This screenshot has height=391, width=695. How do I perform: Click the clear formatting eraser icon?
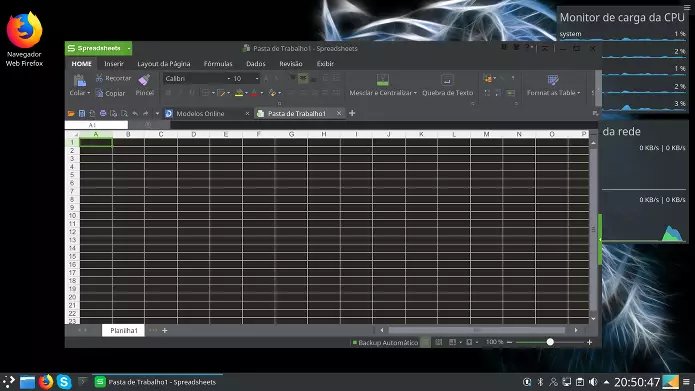coord(272,93)
